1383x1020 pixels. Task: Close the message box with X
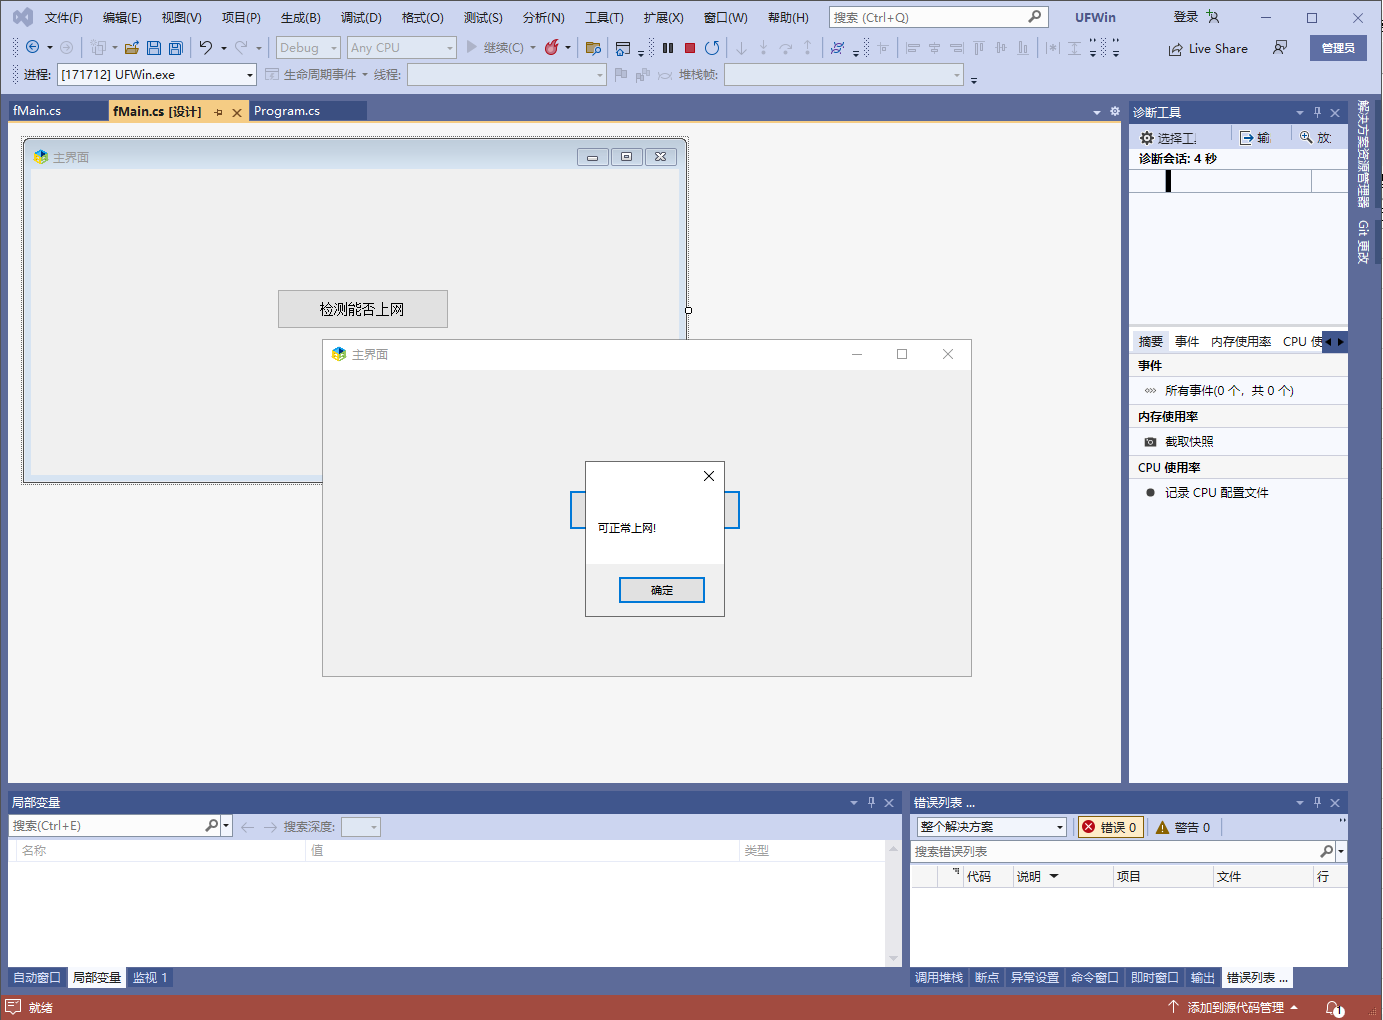pos(709,476)
